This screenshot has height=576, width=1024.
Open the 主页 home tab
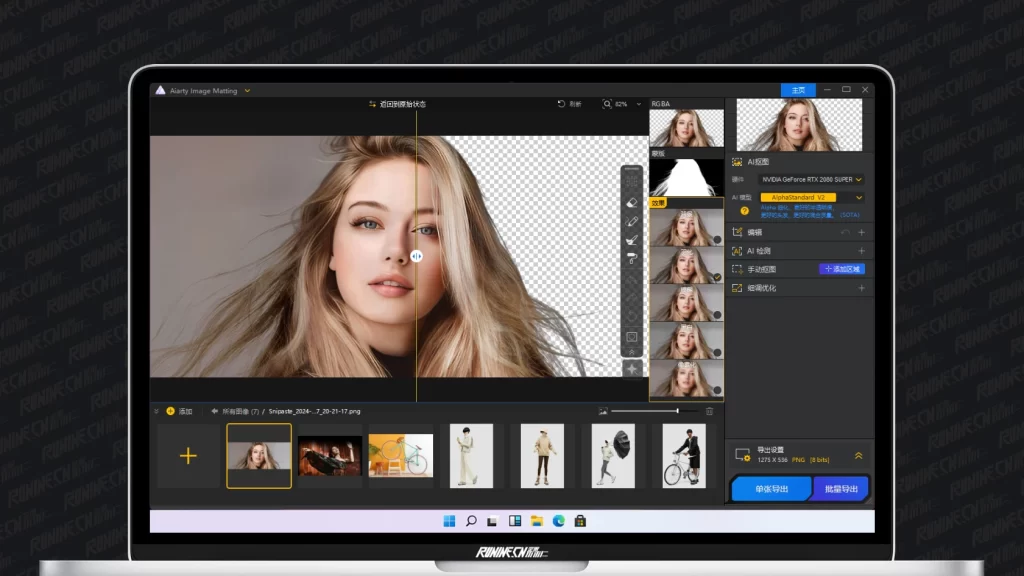(798, 90)
